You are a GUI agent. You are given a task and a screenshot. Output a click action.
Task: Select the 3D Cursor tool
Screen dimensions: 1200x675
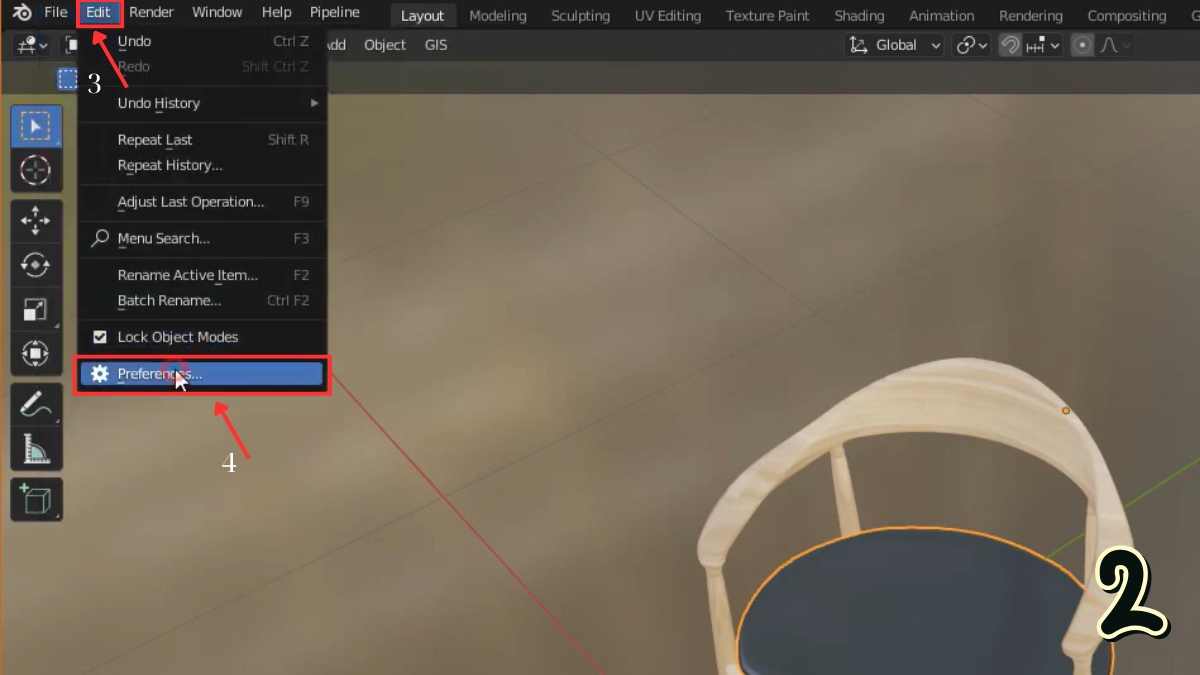point(36,170)
